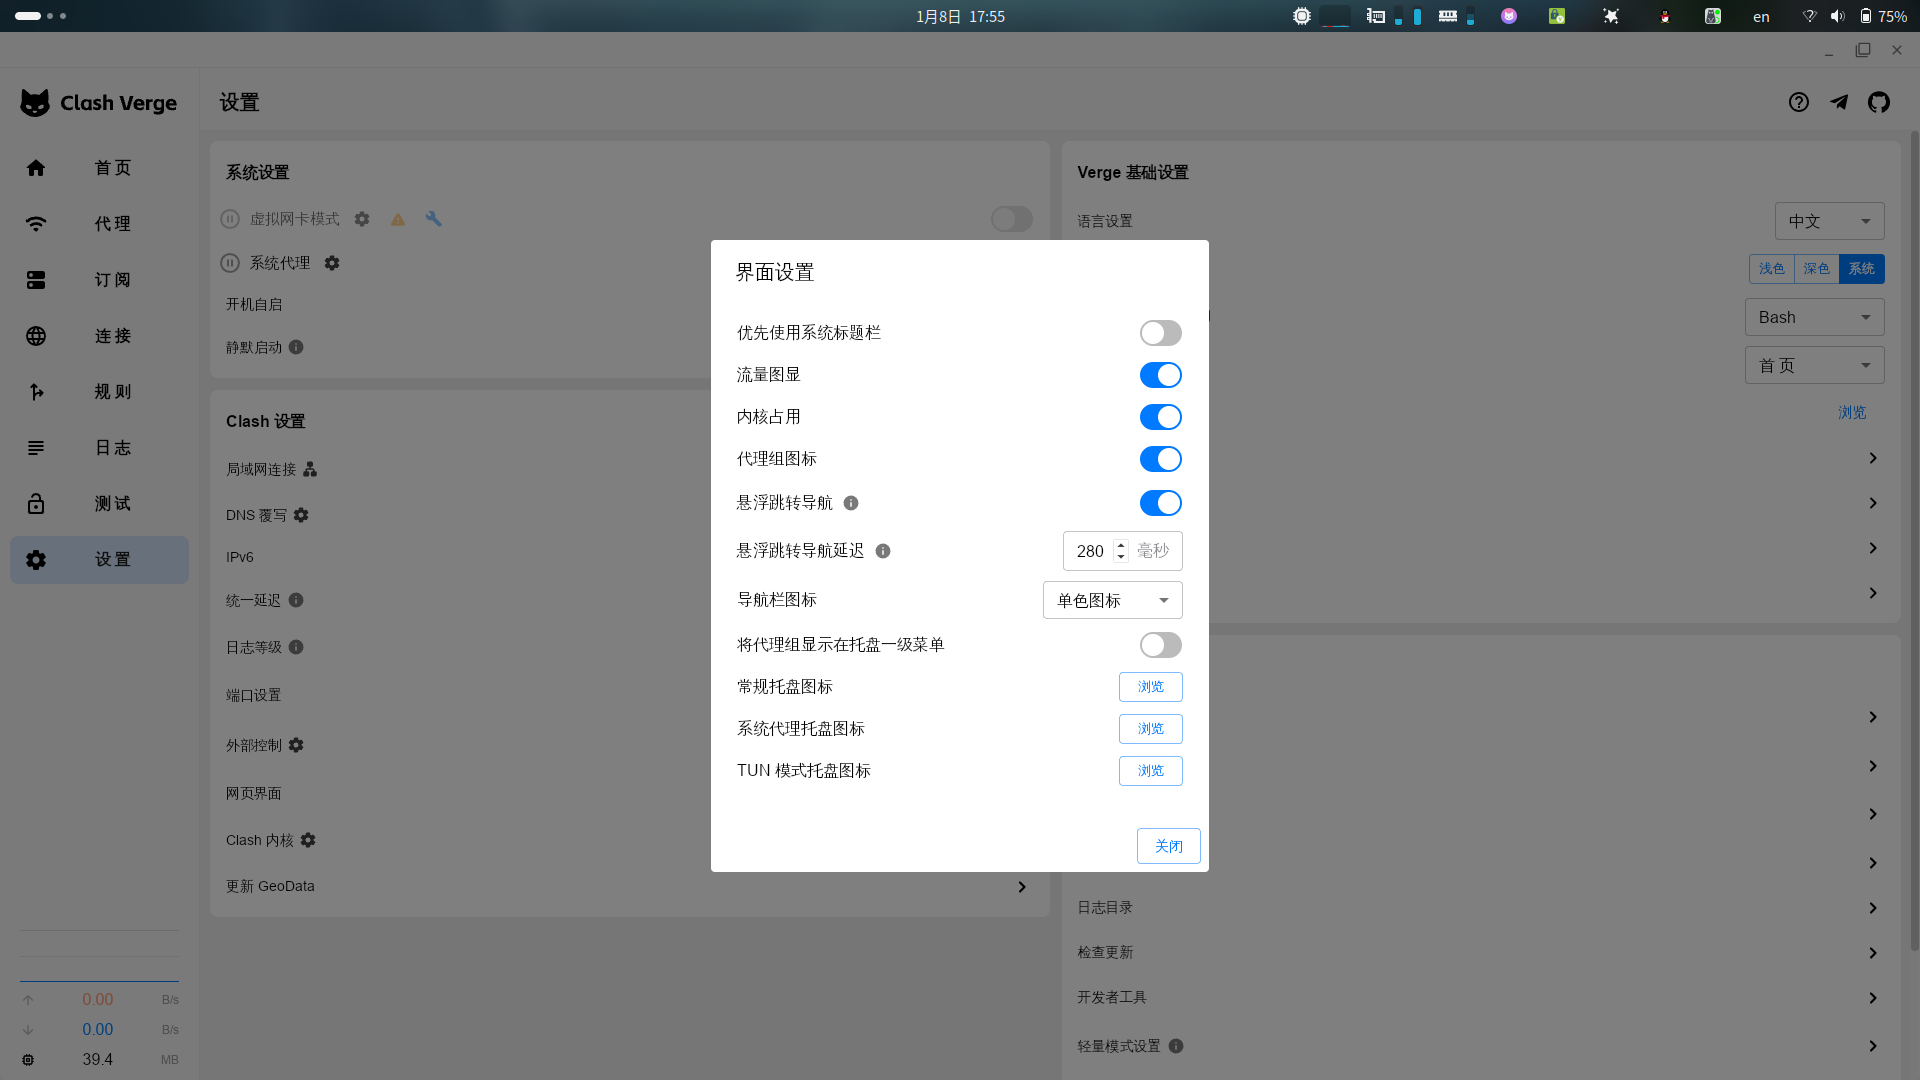
Task: Open language dropdown showing 中文
Action: 1829,221
